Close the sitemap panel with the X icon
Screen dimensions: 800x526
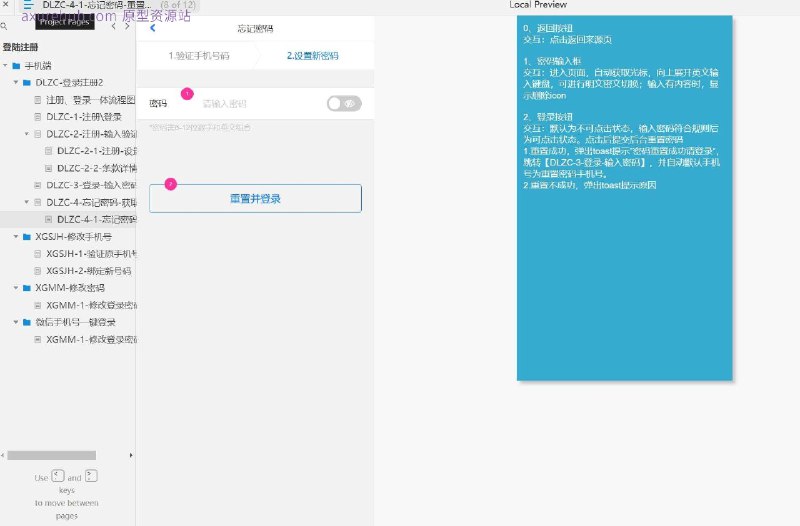pos(5,4)
